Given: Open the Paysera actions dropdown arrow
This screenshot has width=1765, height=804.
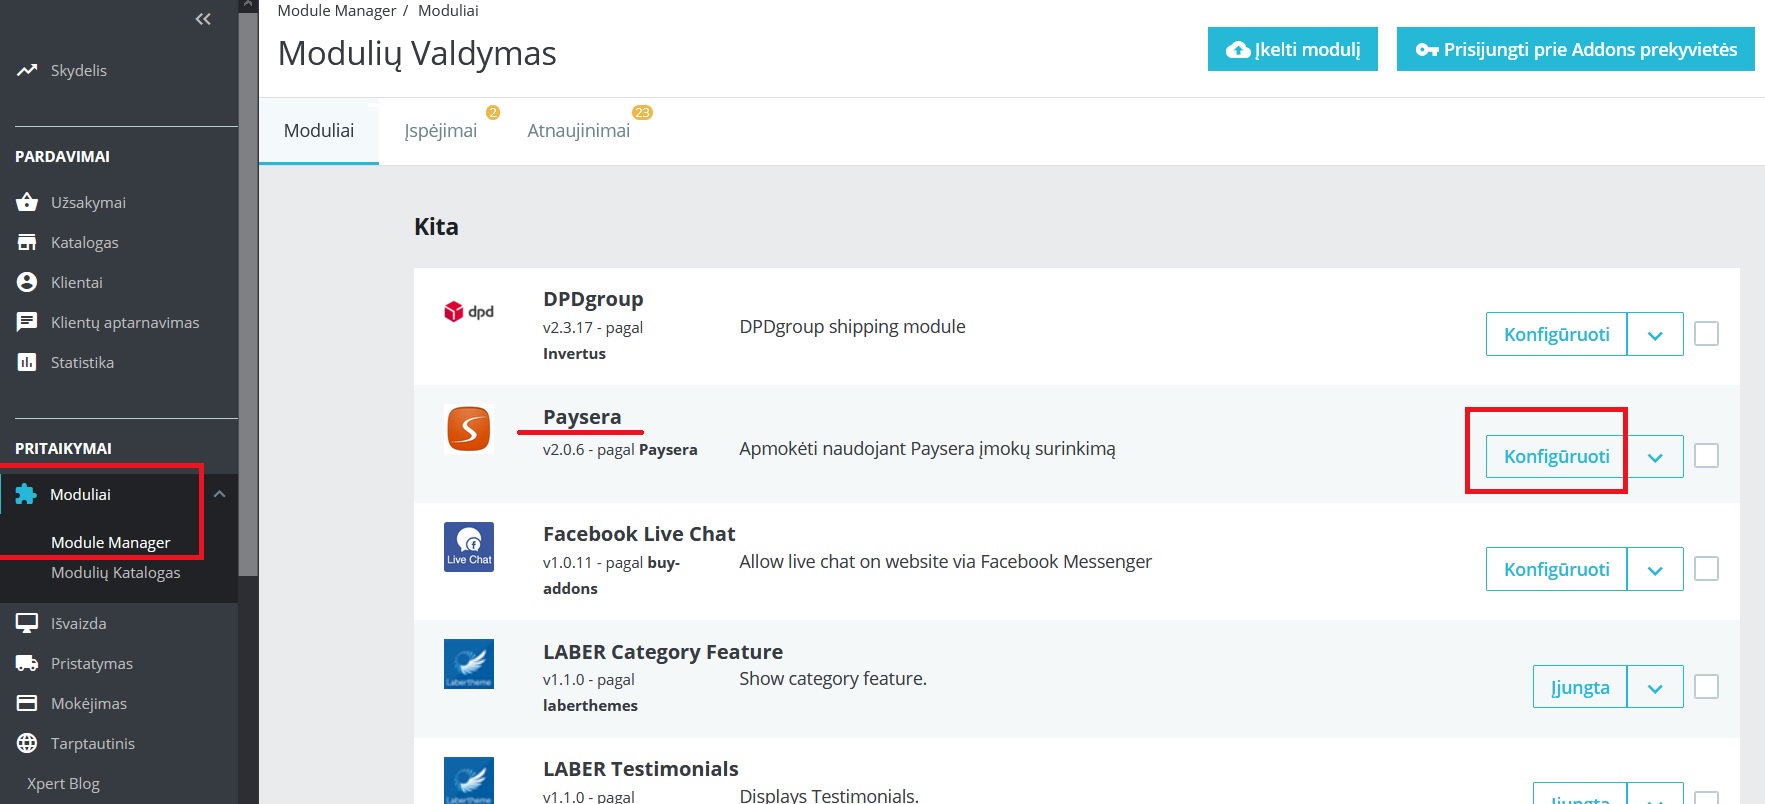Looking at the screenshot, I should 1655,456.
